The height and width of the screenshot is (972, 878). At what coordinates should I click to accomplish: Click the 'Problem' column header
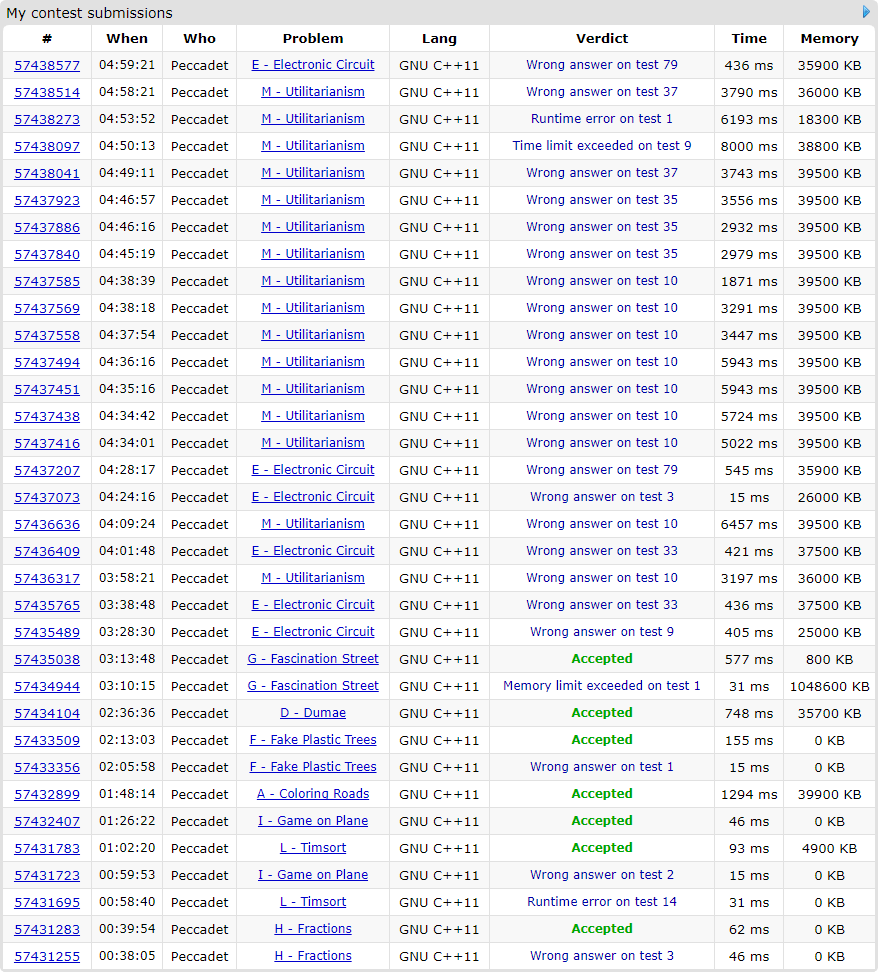tap(313, 39)
